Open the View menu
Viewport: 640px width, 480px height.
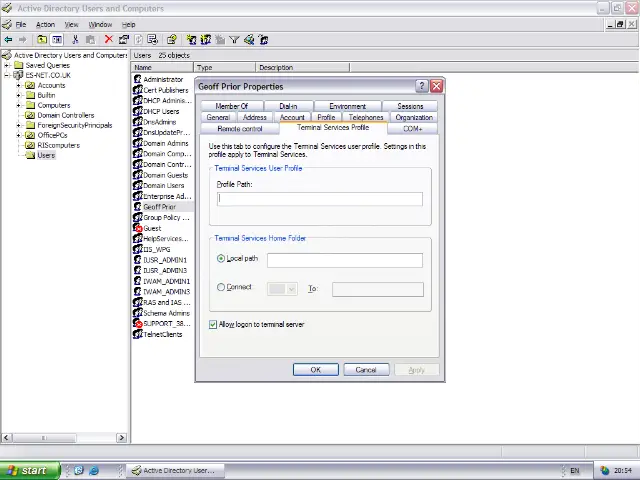pos(71,24)
